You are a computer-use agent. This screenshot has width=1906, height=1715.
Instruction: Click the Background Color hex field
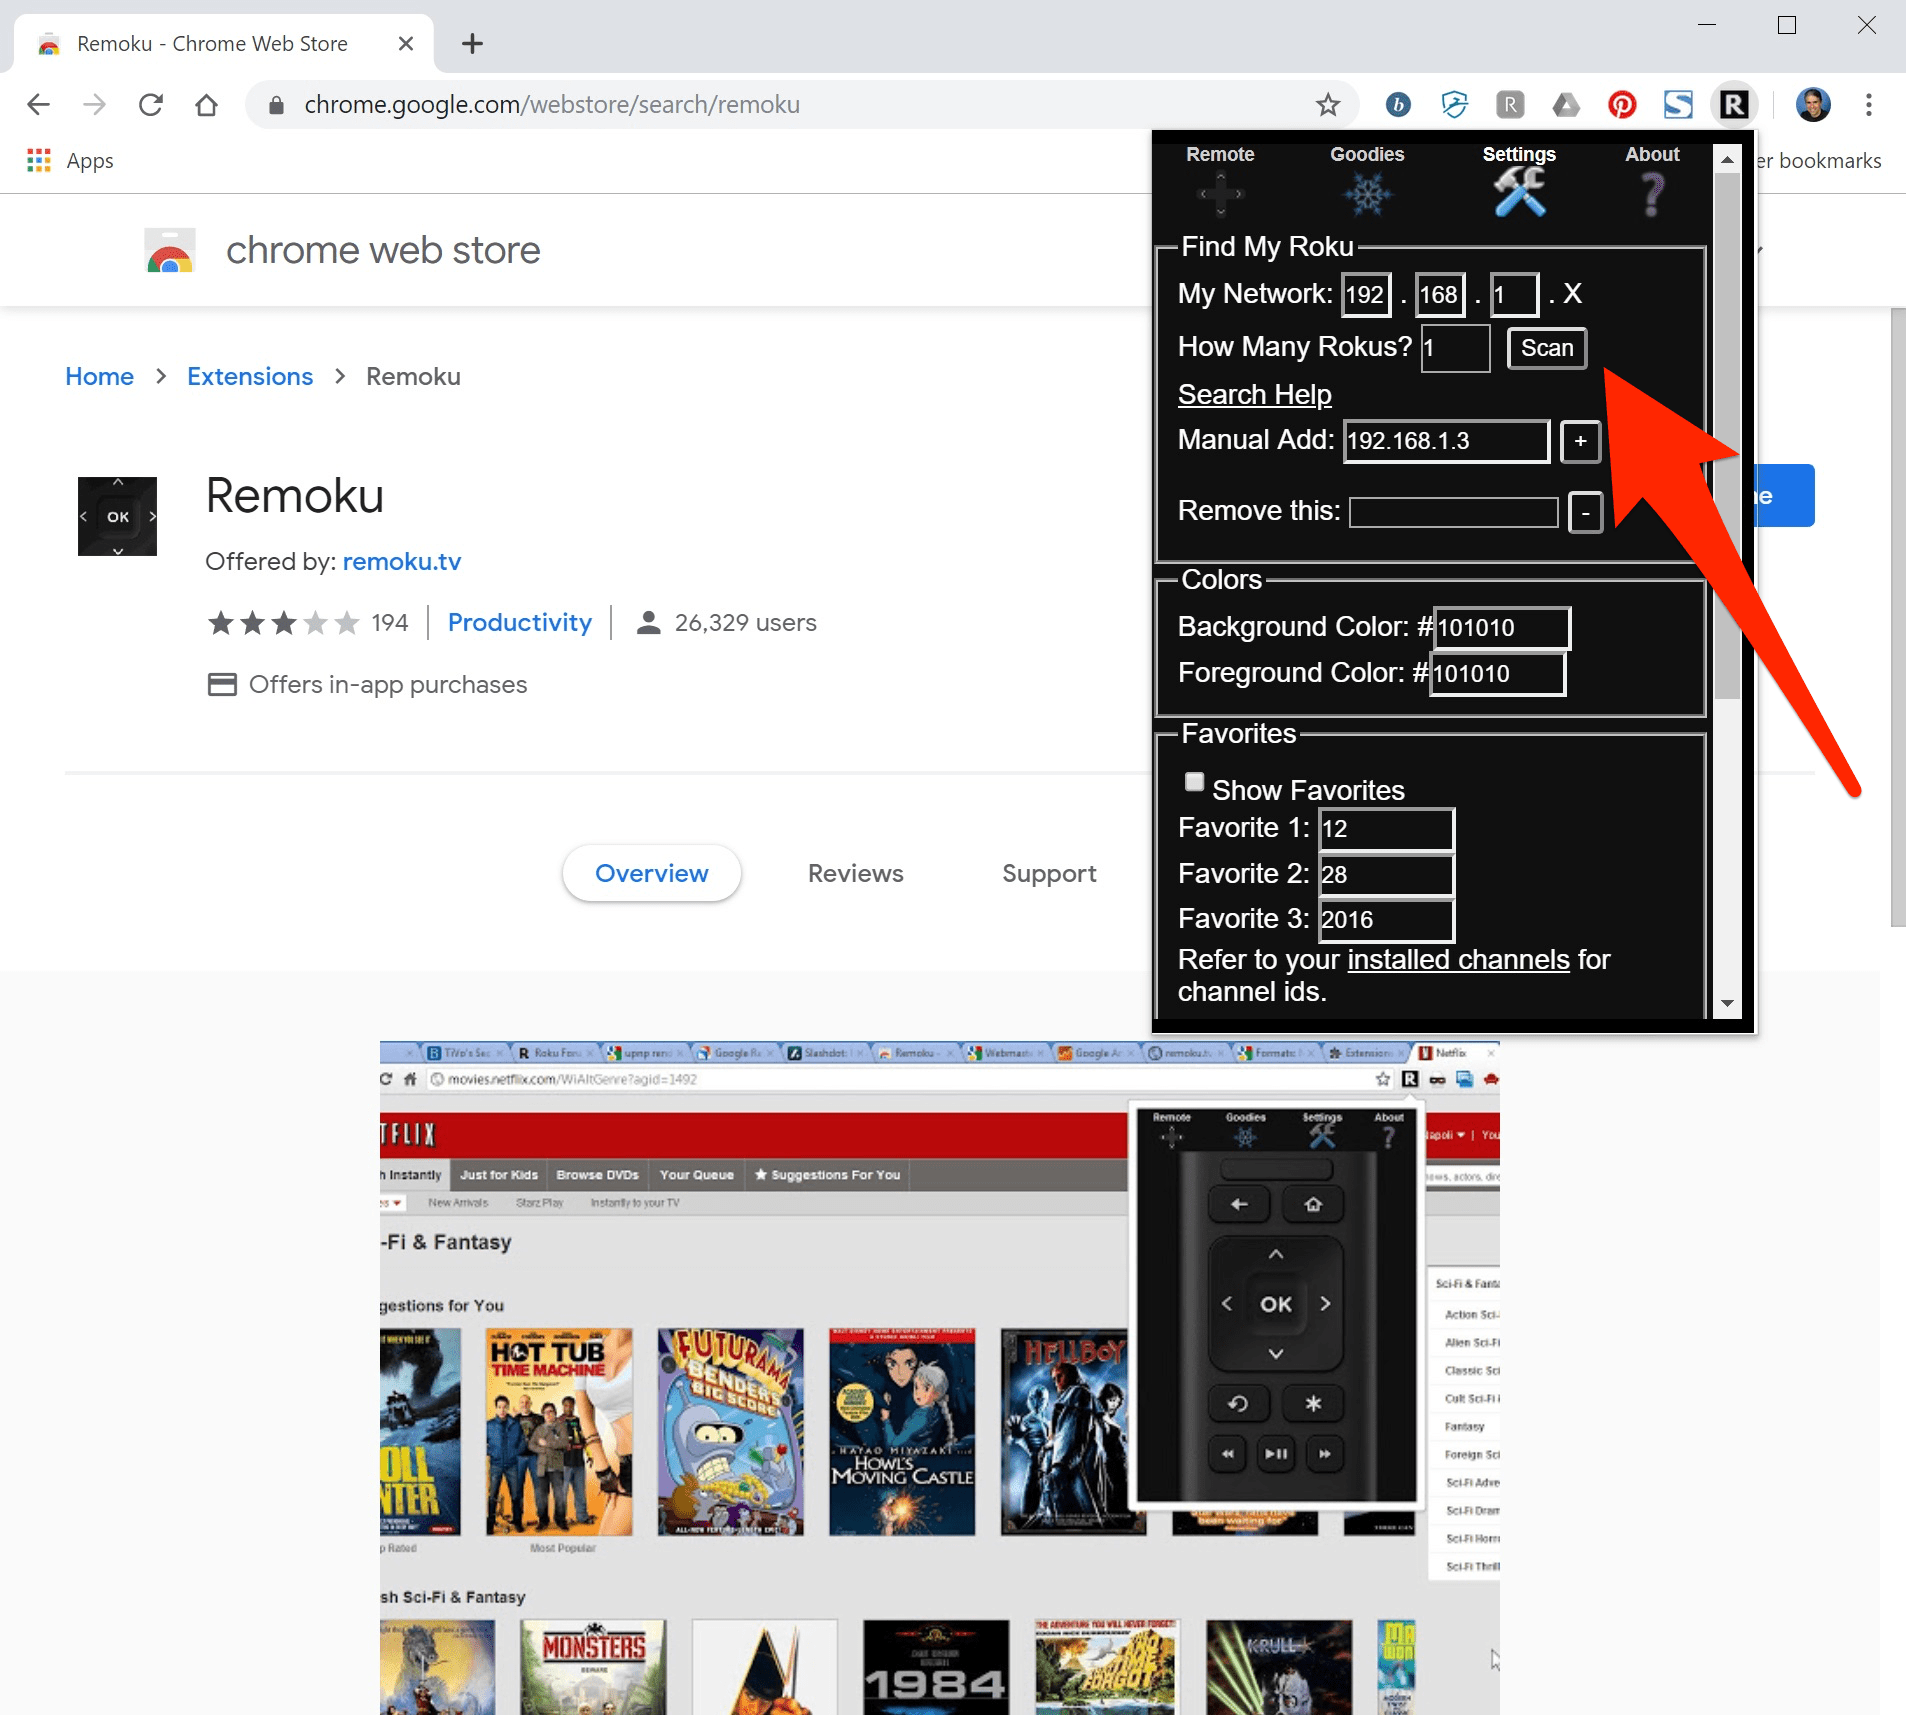(x=1502, y=627)
